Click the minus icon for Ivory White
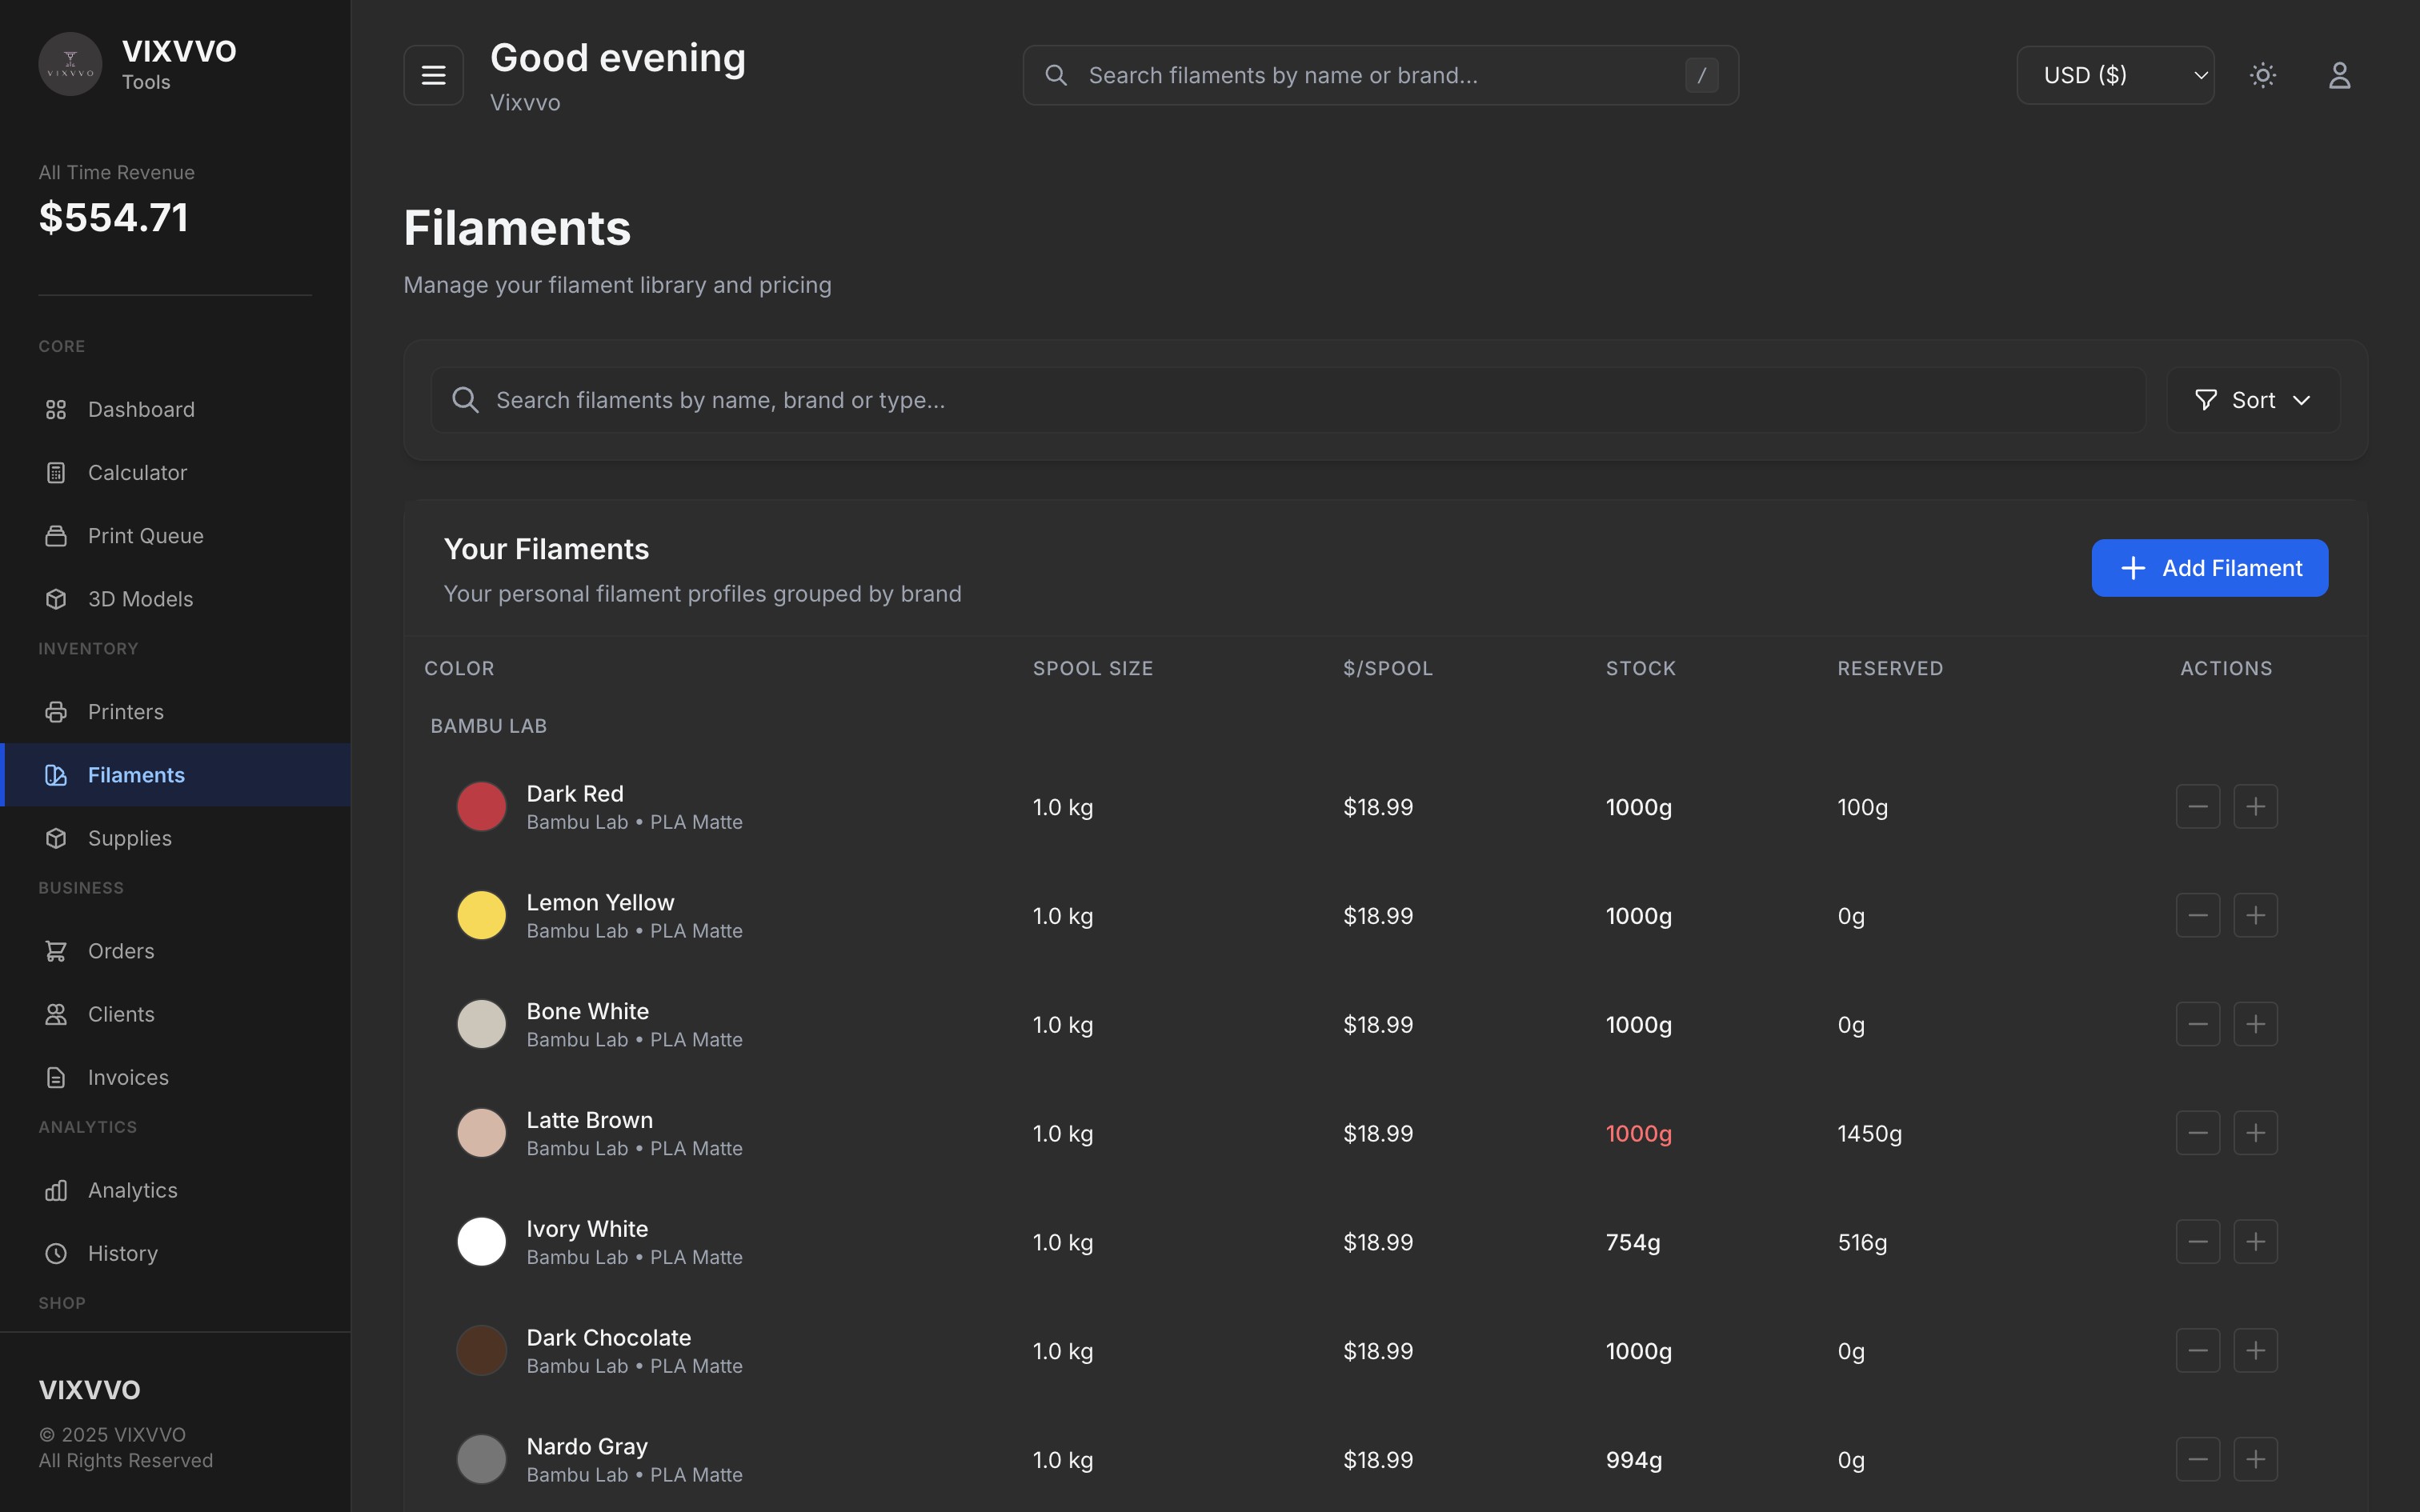2420x1512 pixels. point(2197,1242)
